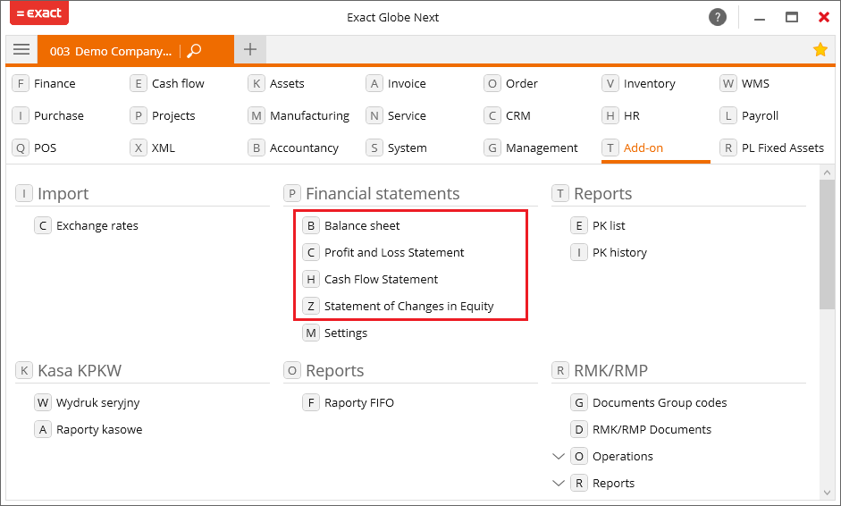Open the PL Fixed Assets module
Image resolution: width=841 pixels, height=506 pixels.
click(772, 148)
